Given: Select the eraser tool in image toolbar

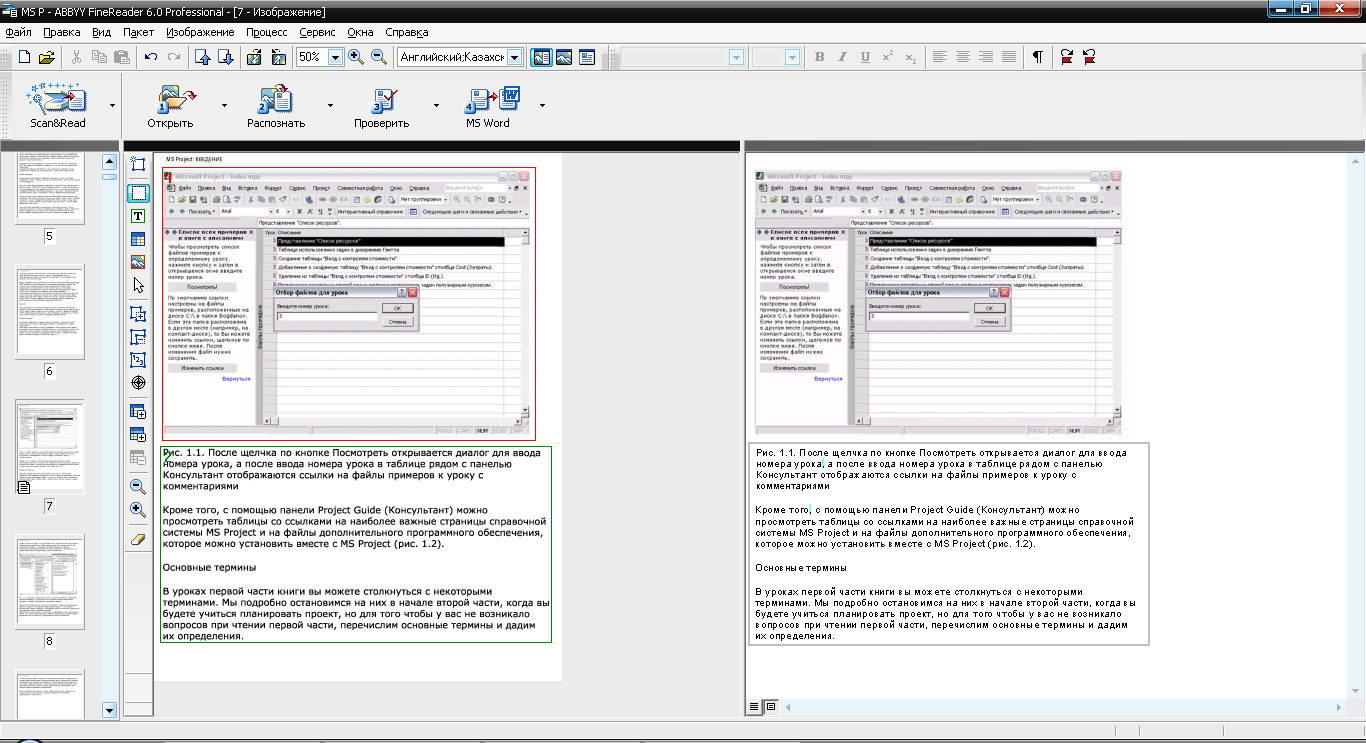Looking at the screenshot, I should pyautogui.click(x=138, y=538).
